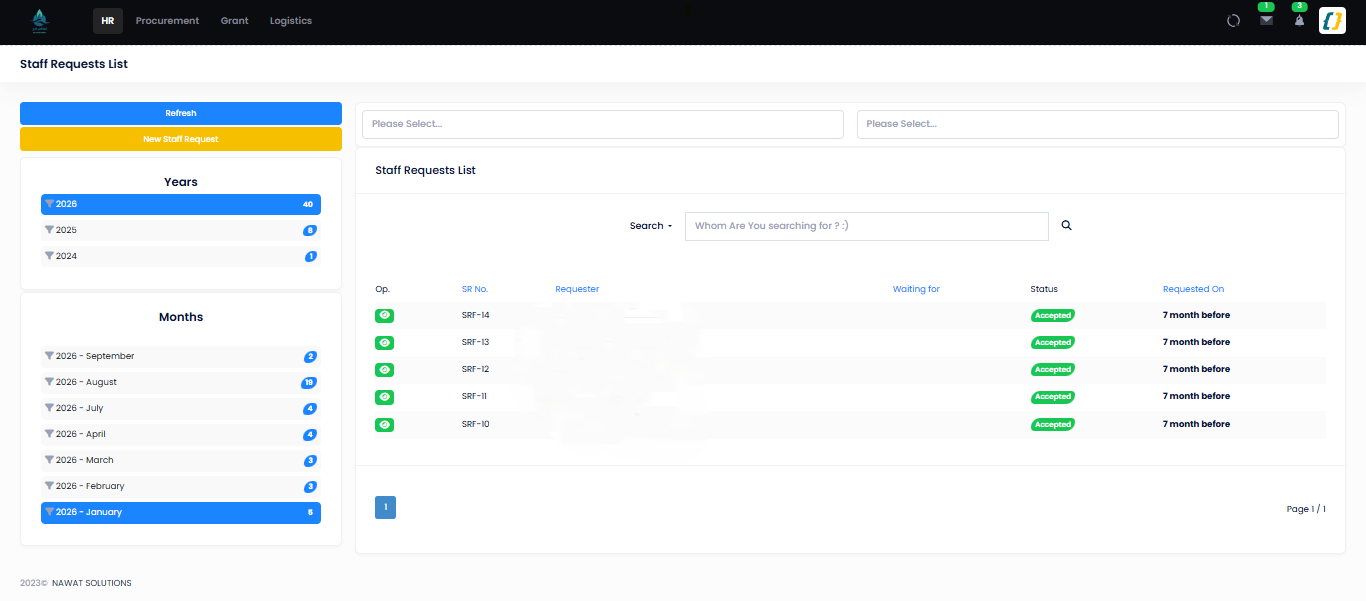View the SRF-11 request via the eye icon
This screenshot has height=601, width=1366.
[x=384, y=397]
